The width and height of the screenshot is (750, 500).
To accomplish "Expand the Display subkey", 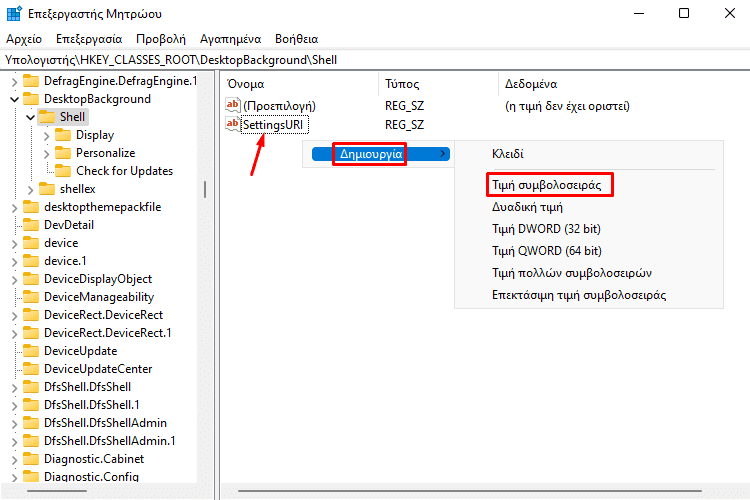I will 46,136.
